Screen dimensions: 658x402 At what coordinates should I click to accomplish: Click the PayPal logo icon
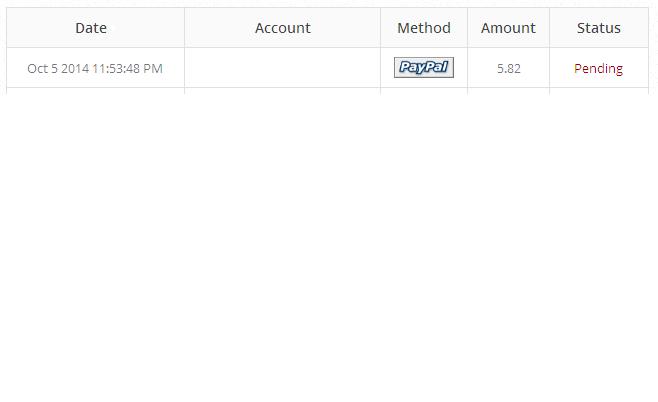[424, 68]
